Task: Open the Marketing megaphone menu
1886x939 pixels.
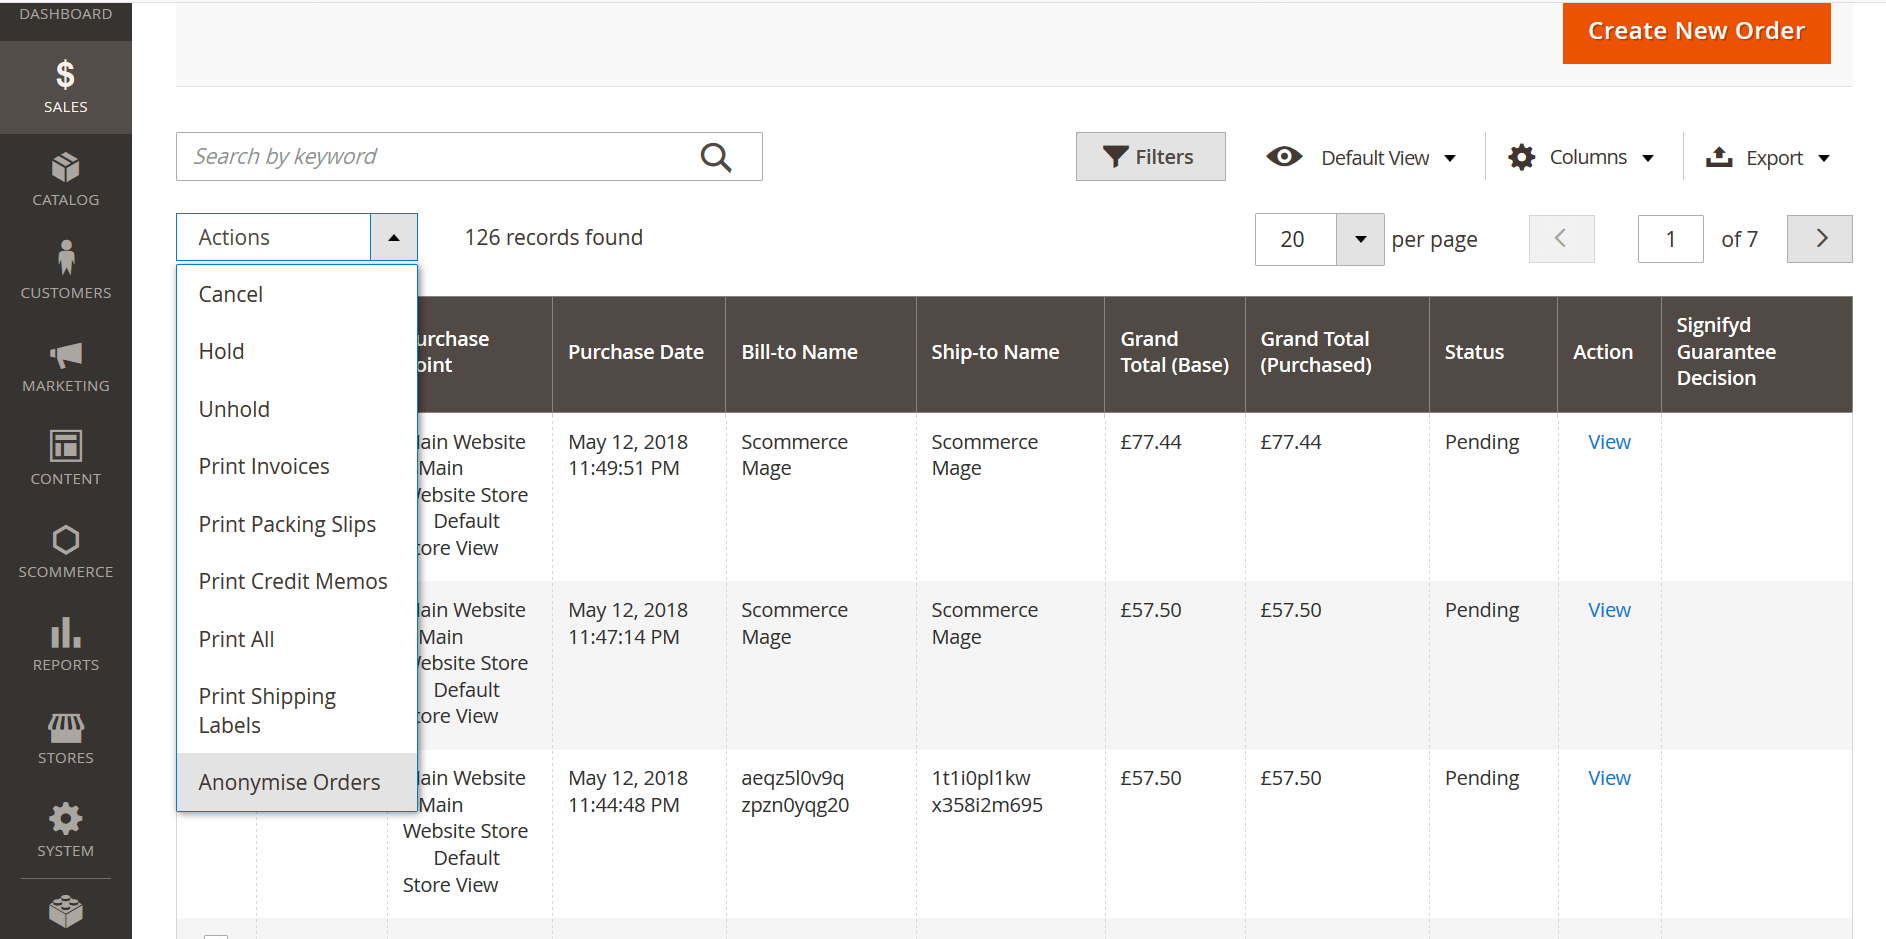Action: [x=65, y=366]
